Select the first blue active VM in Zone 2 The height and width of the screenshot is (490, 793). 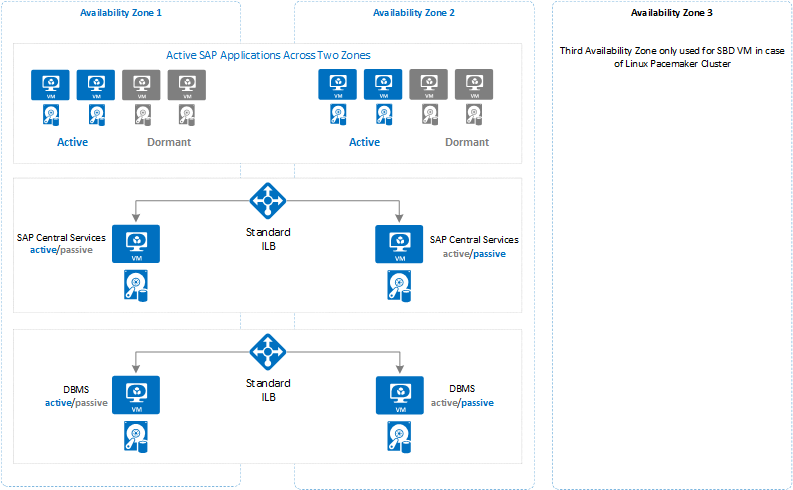[x=337, y=84]
